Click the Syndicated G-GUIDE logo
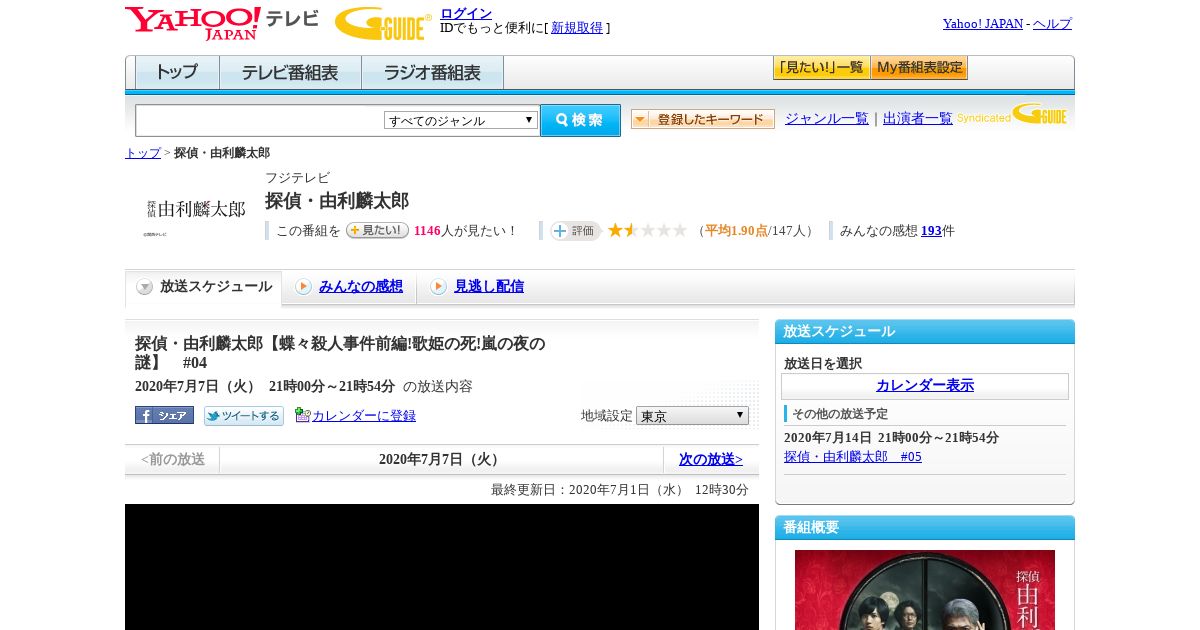 pos(1012,115)
